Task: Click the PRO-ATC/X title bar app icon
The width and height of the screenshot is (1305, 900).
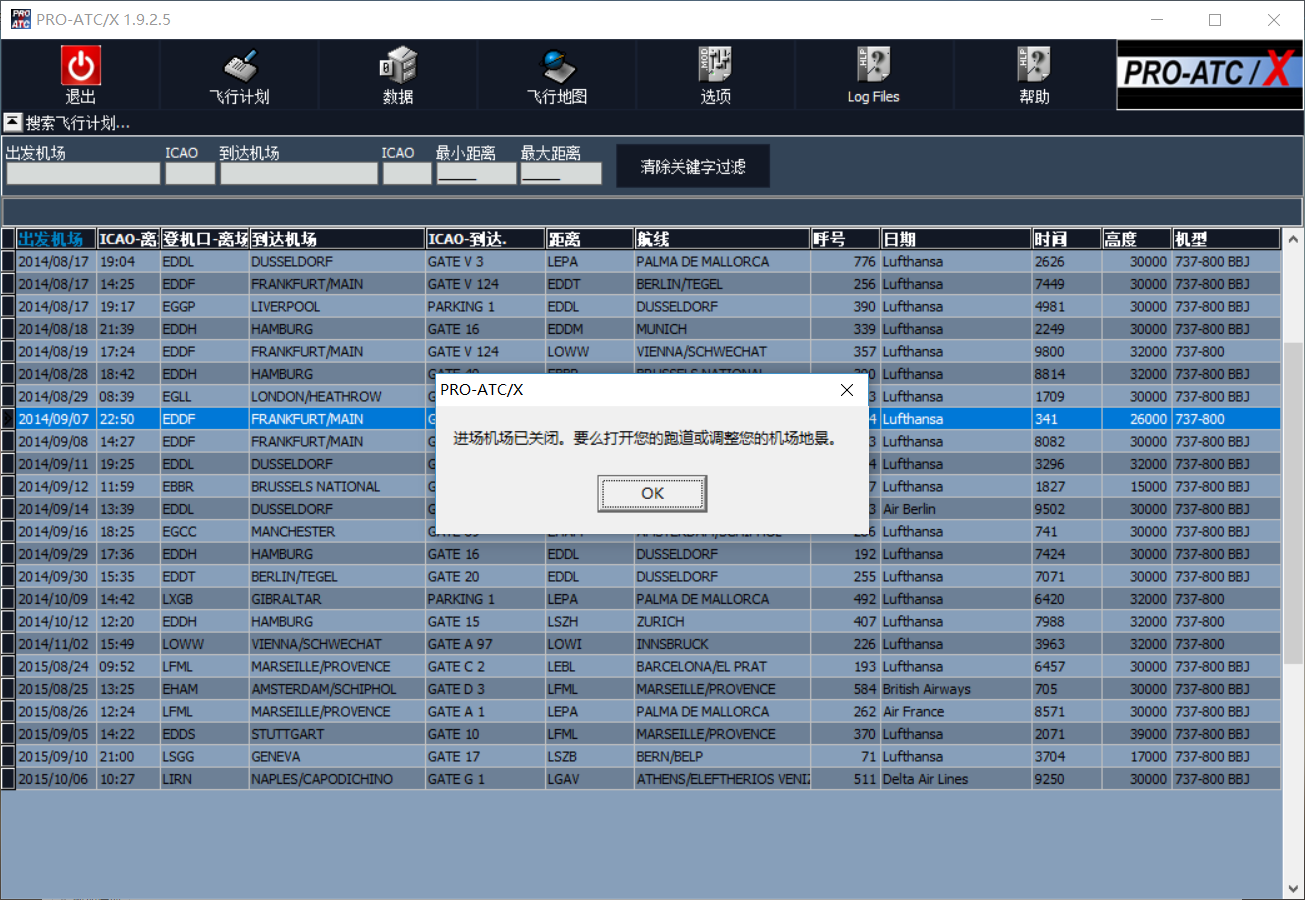Action: tap(20, 20)
